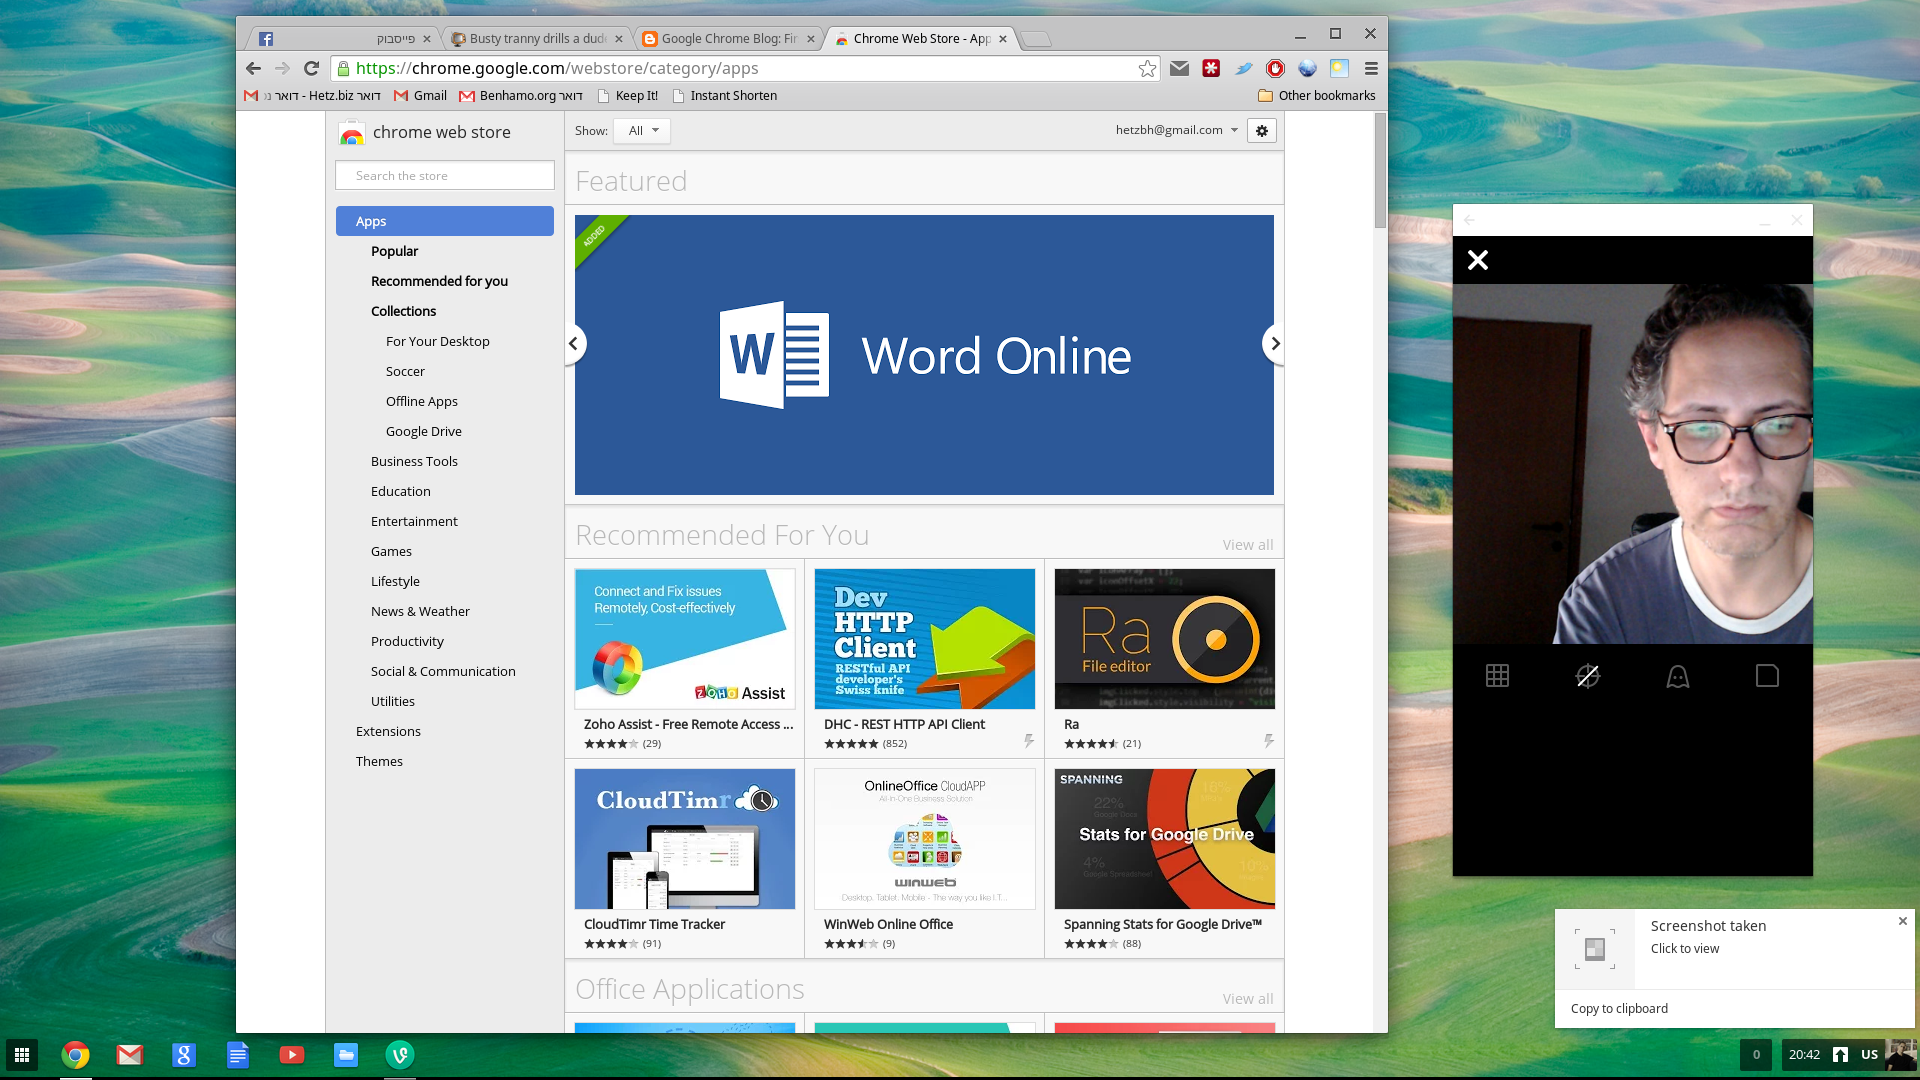Open the Show All filter dropdown
The height and width of the screenshot is (1080, 1920).
pyautogui.click(x=642, y=131)
